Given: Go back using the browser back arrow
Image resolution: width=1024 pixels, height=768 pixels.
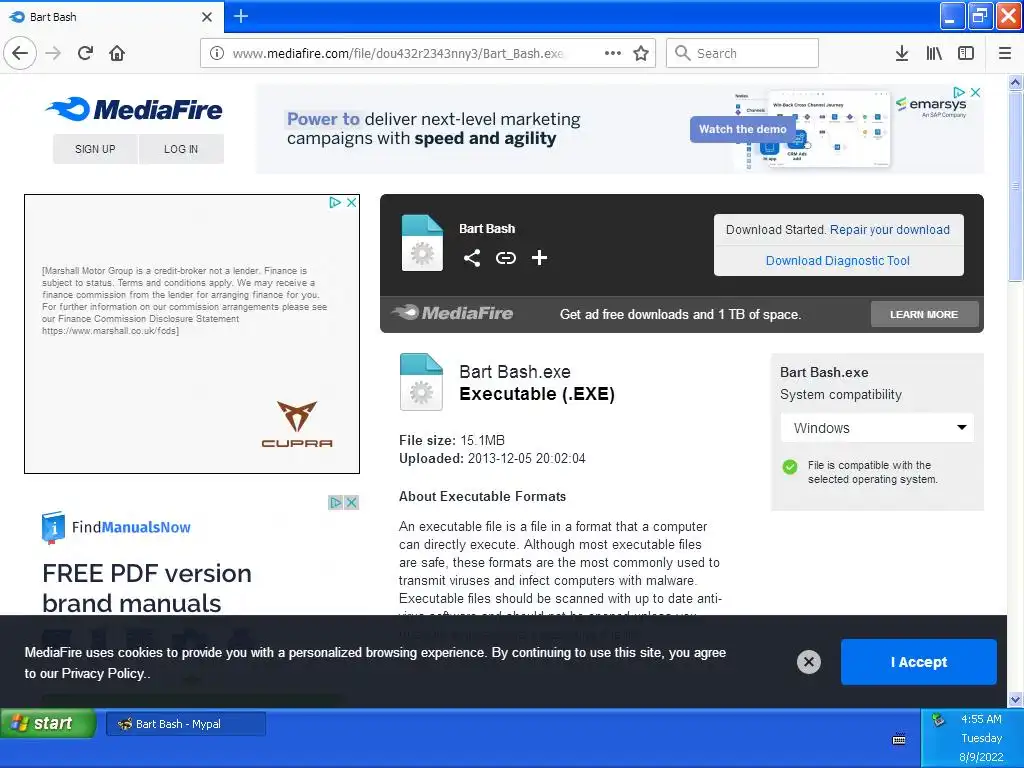Looking at the screenshot, I should coord(20,53).
